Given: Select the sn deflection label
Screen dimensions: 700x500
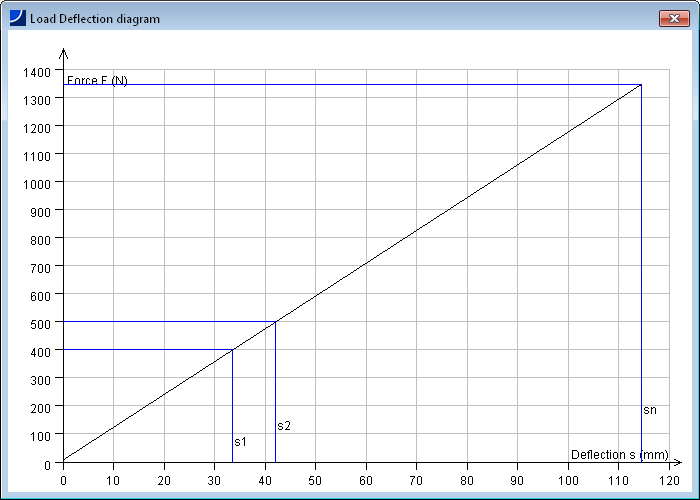Looking at the screenshot, I should click(x=650, y=410).
